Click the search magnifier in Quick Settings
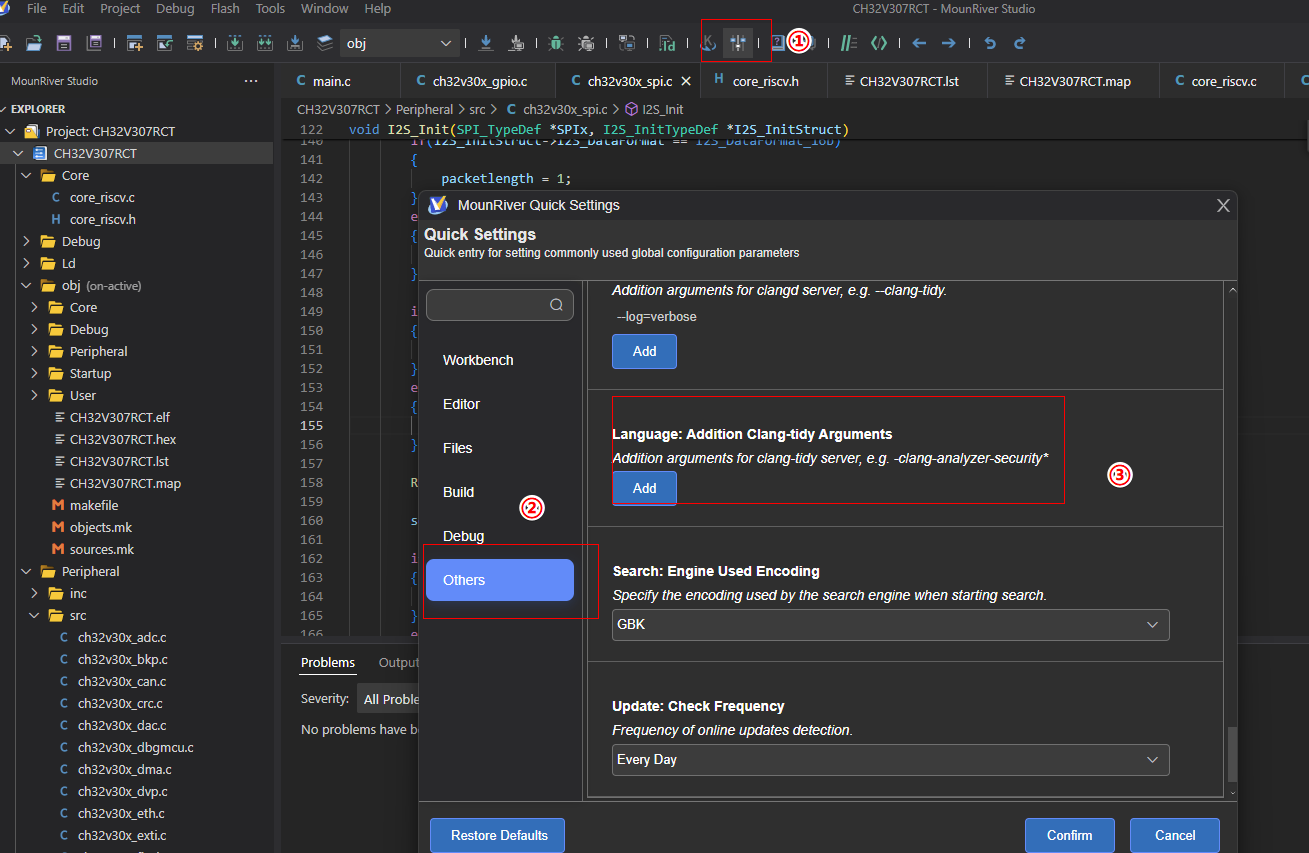Image resolution: width=1309 pixels, height=853 pixels. coord(557,305)
